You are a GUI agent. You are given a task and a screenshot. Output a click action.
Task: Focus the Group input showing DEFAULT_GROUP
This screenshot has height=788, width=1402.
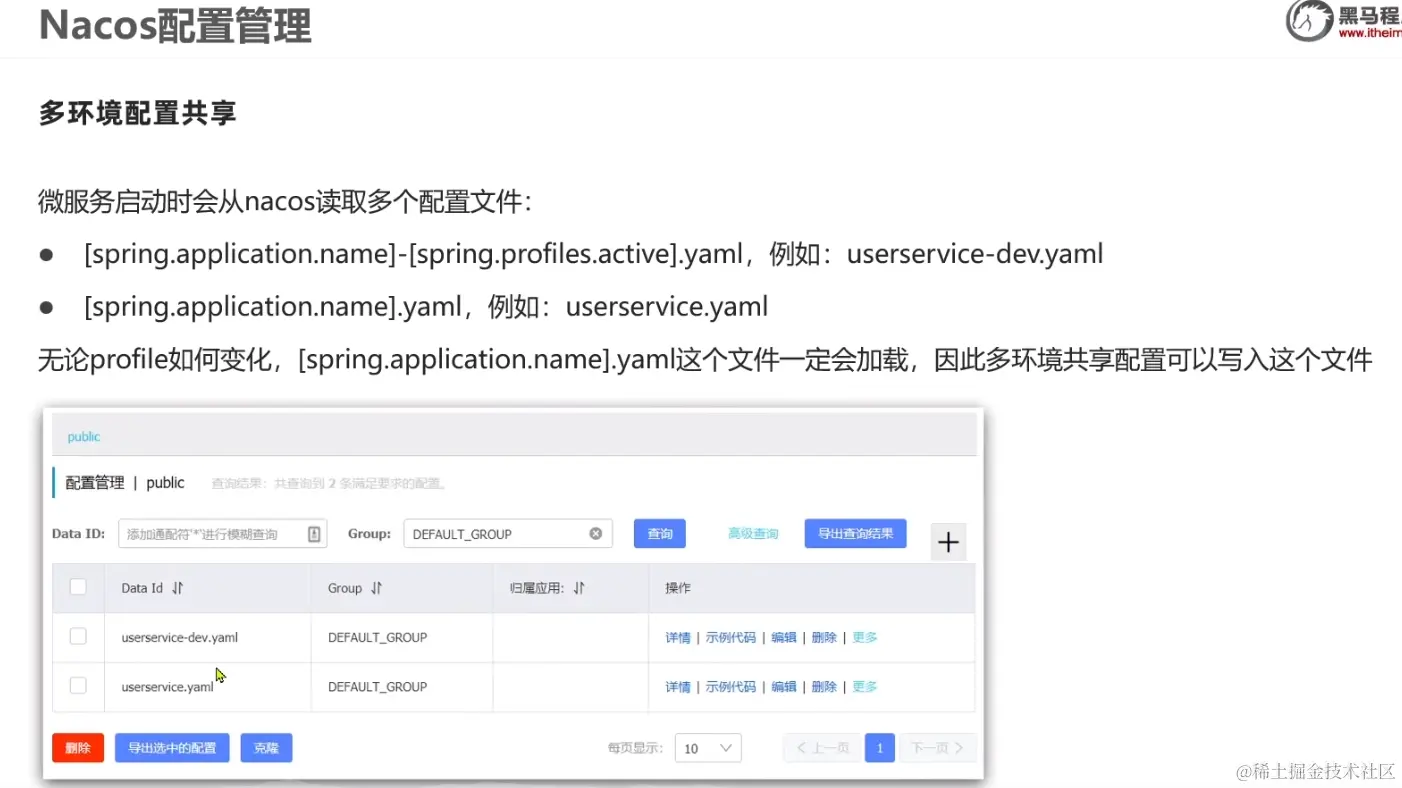(508, 534)
